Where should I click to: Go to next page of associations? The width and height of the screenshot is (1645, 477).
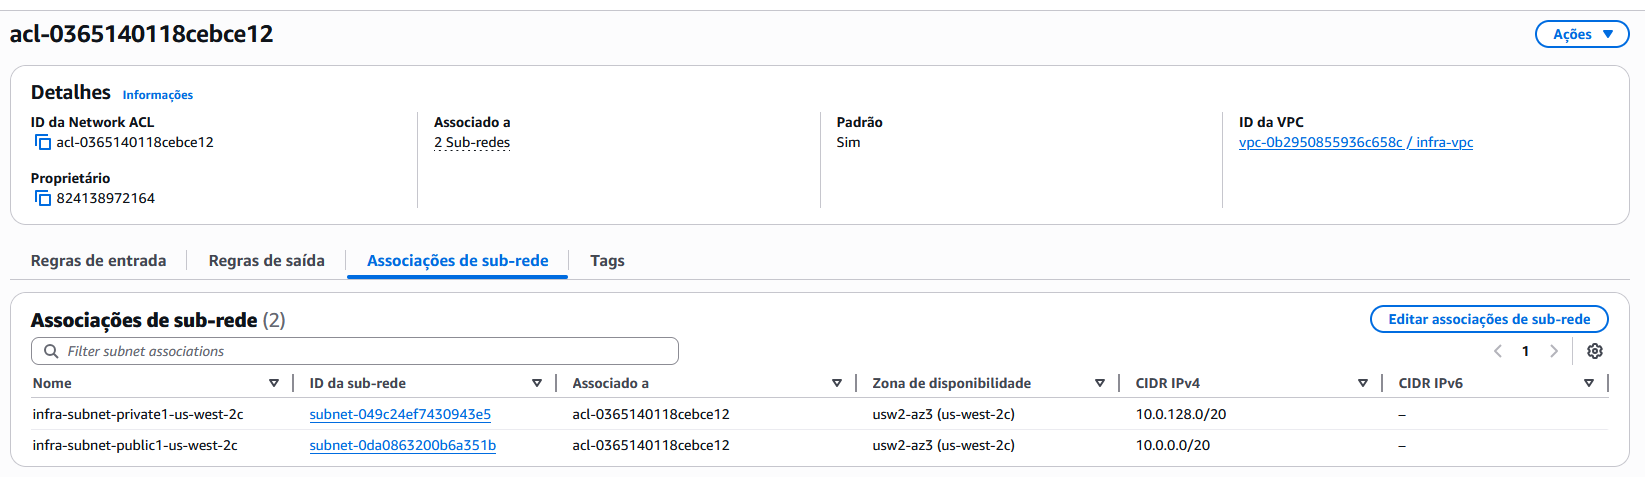coord(1554,351)
